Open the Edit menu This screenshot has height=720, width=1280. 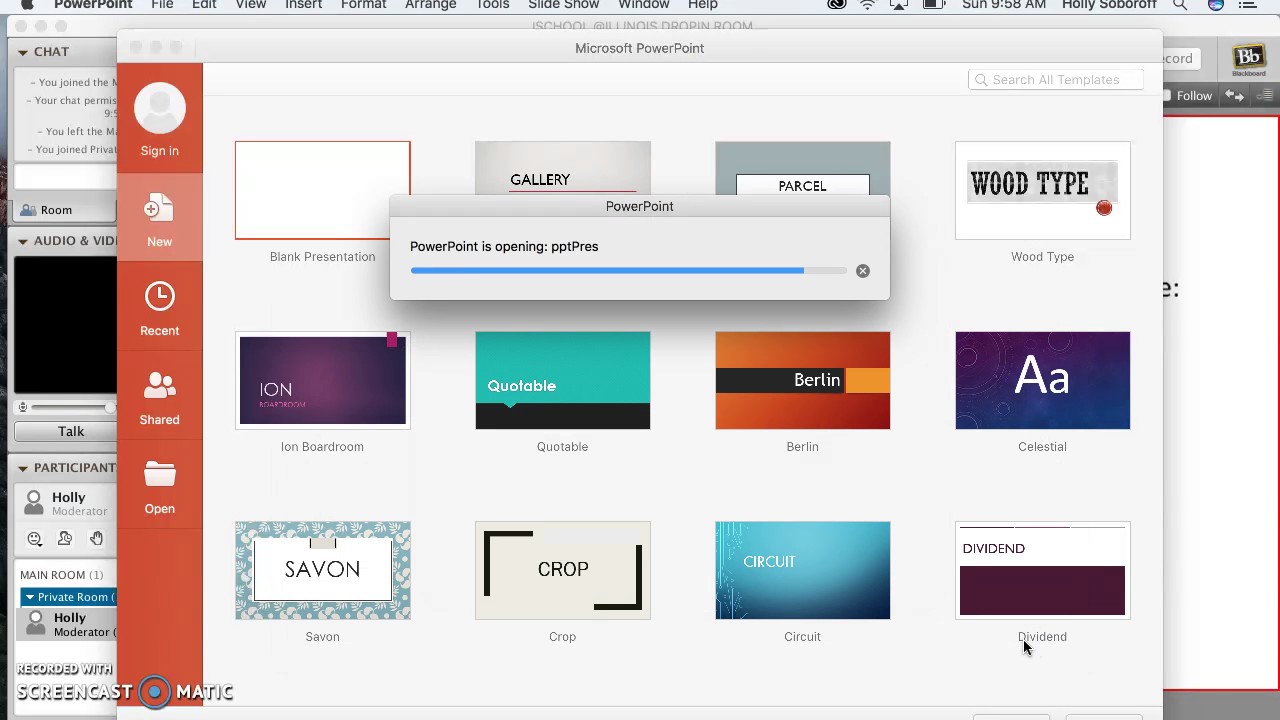coord(204,4)
